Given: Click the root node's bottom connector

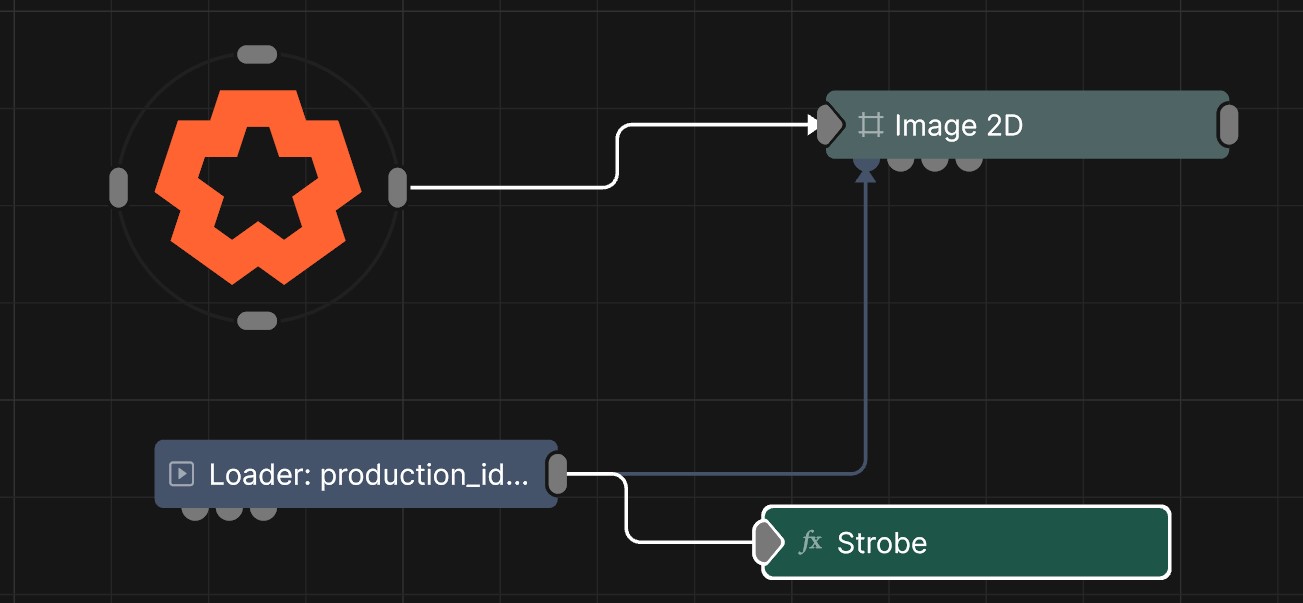Looking at the screenshot, I should point(257,321).
